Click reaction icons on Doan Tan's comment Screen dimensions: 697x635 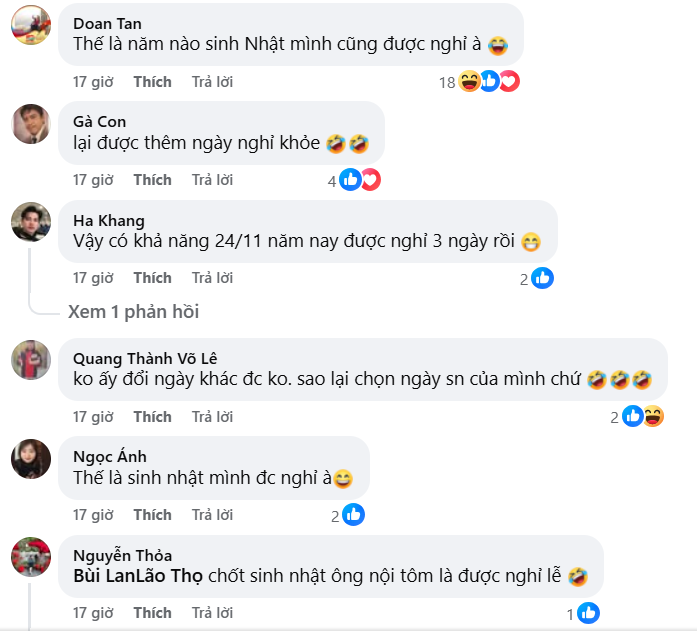(x=489, y=82)
